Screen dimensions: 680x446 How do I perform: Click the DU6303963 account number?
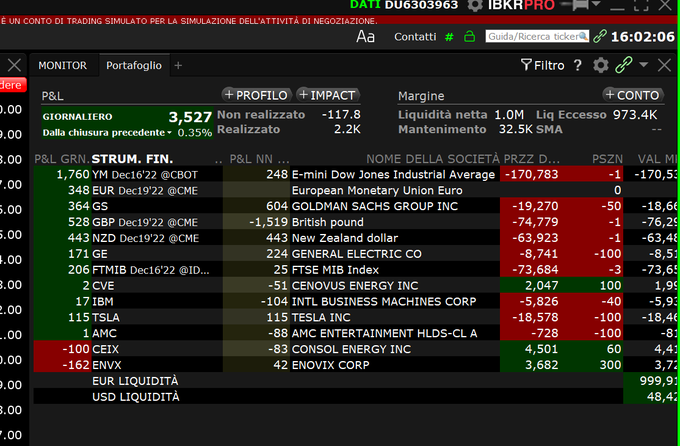click(x=421, y=5)
